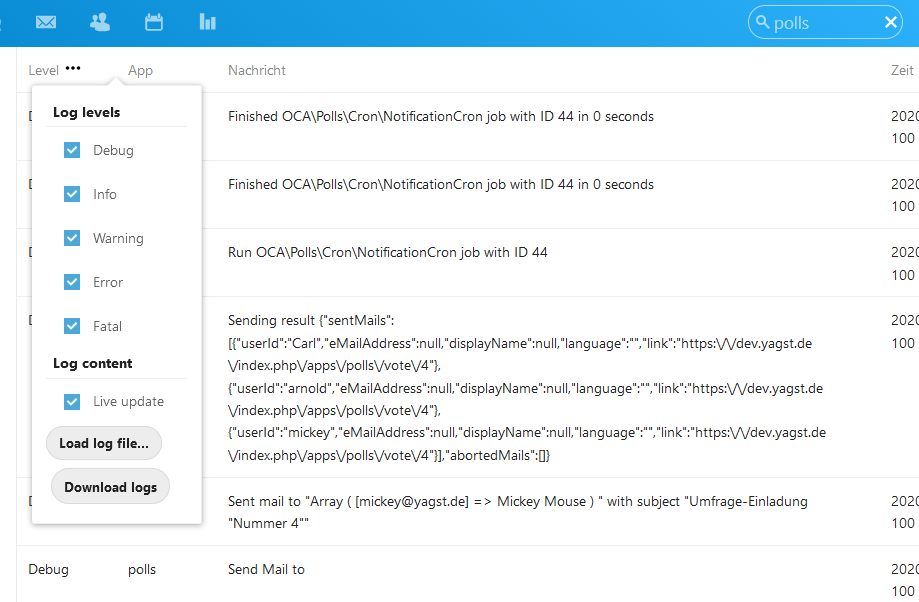The width and height of the screenshot is (919, 602).
Task: Click the polls app cell in last row
Action: tap(142, 570)
